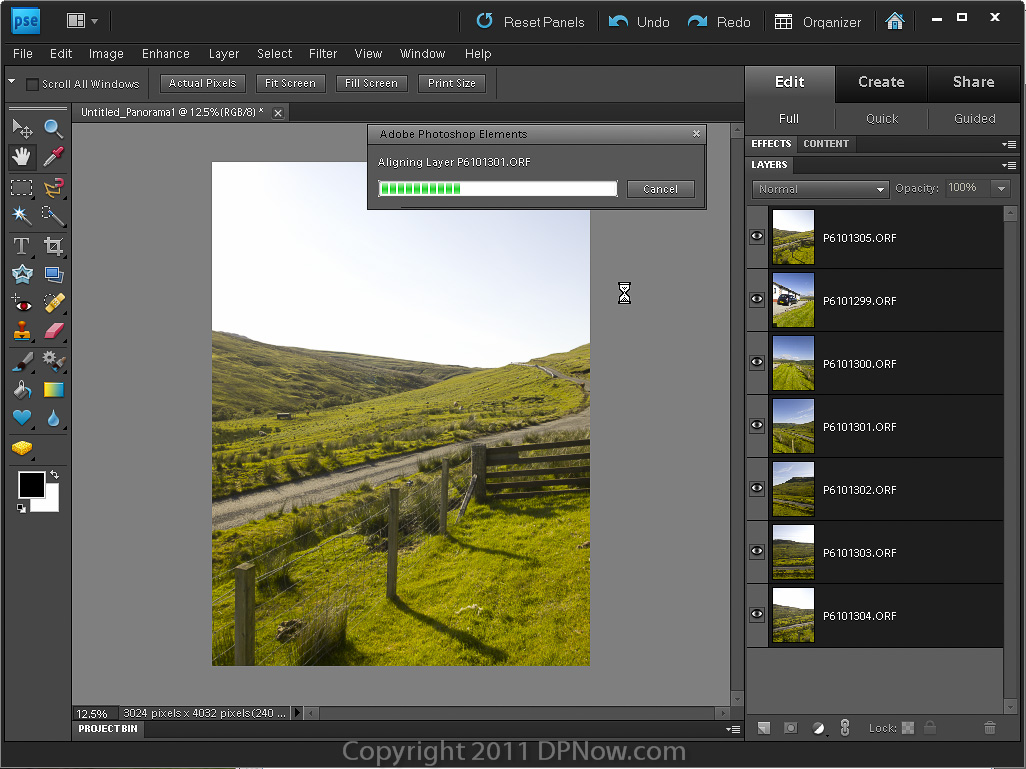Select the Paint Bucket tool
Image resolution: width=1026 pixels, height=769 pixels.
tap(21, 389)
